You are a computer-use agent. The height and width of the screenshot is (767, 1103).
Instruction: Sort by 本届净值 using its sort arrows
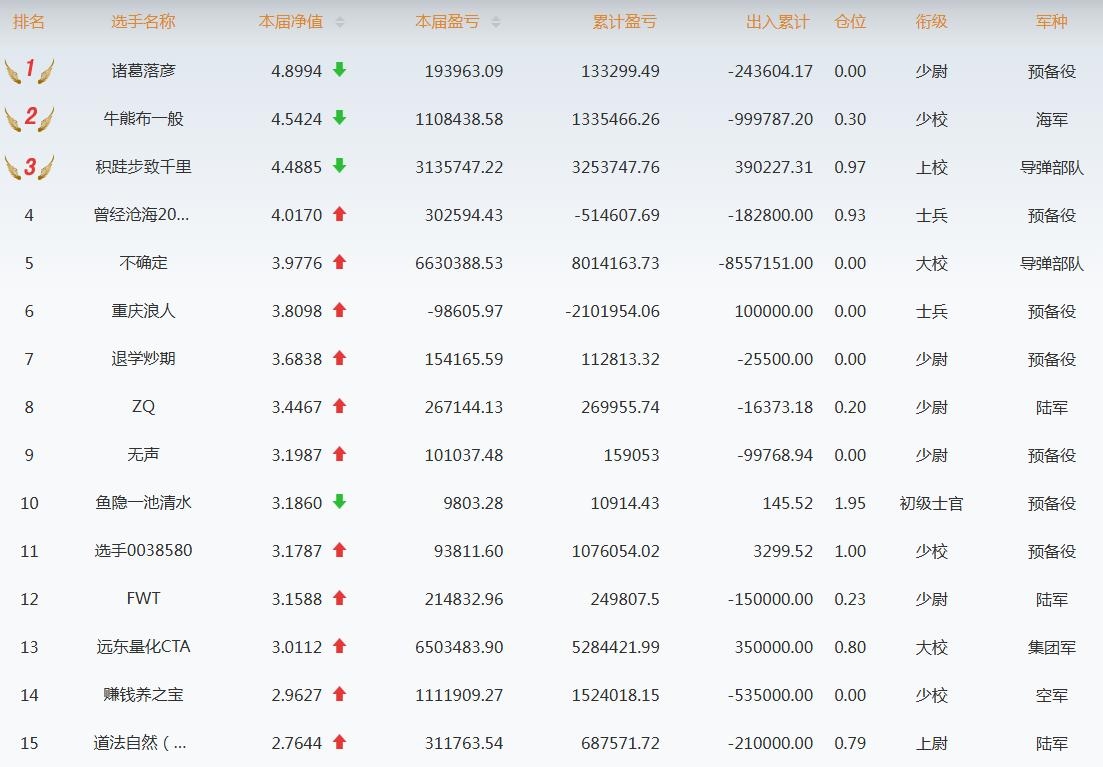click(340, 22)
